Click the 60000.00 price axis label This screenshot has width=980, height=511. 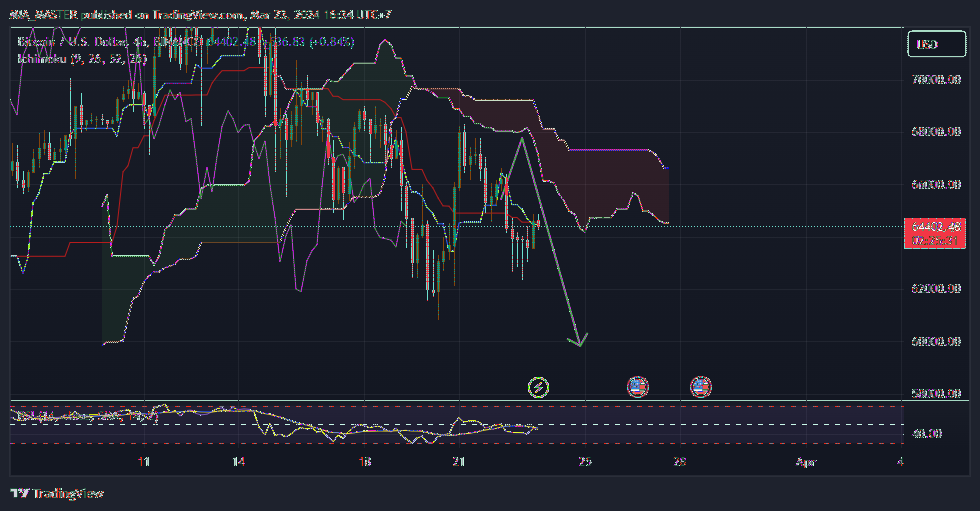[x=936, y=341]
